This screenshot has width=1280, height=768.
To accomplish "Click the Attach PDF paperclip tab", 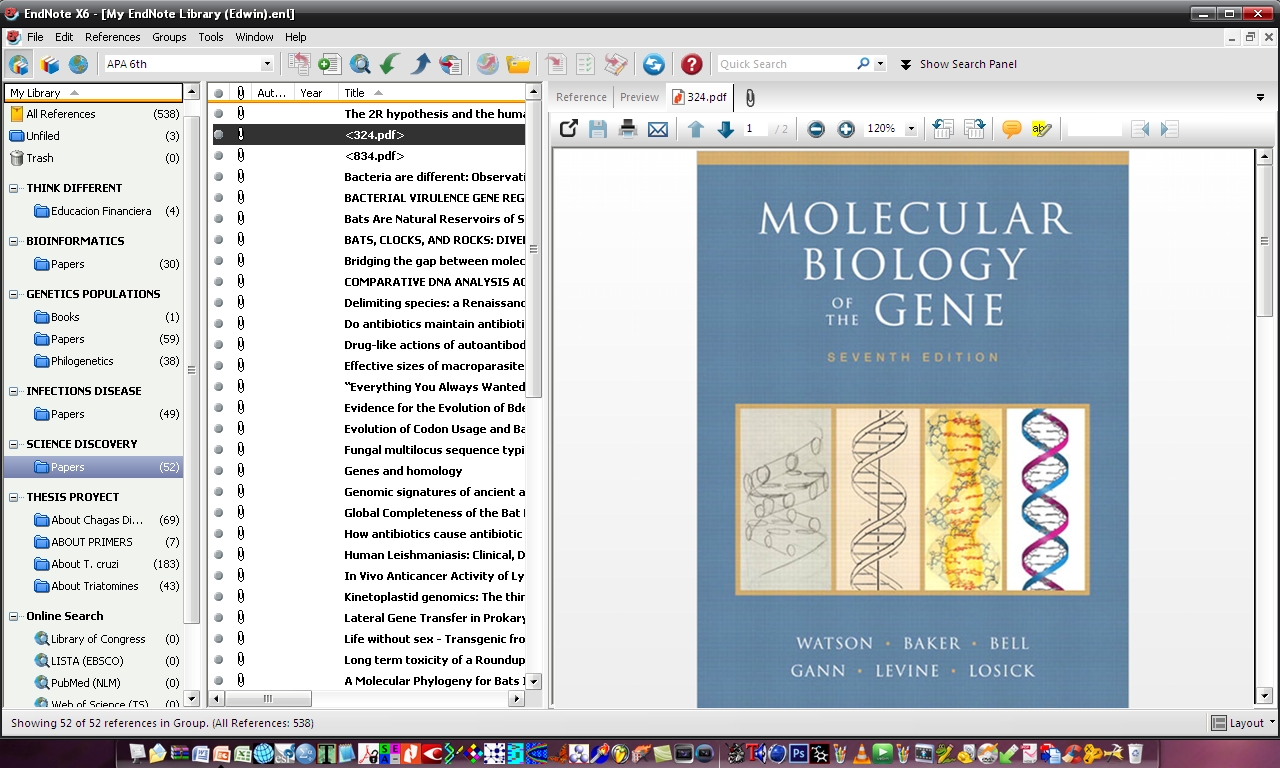I will 749,97.
